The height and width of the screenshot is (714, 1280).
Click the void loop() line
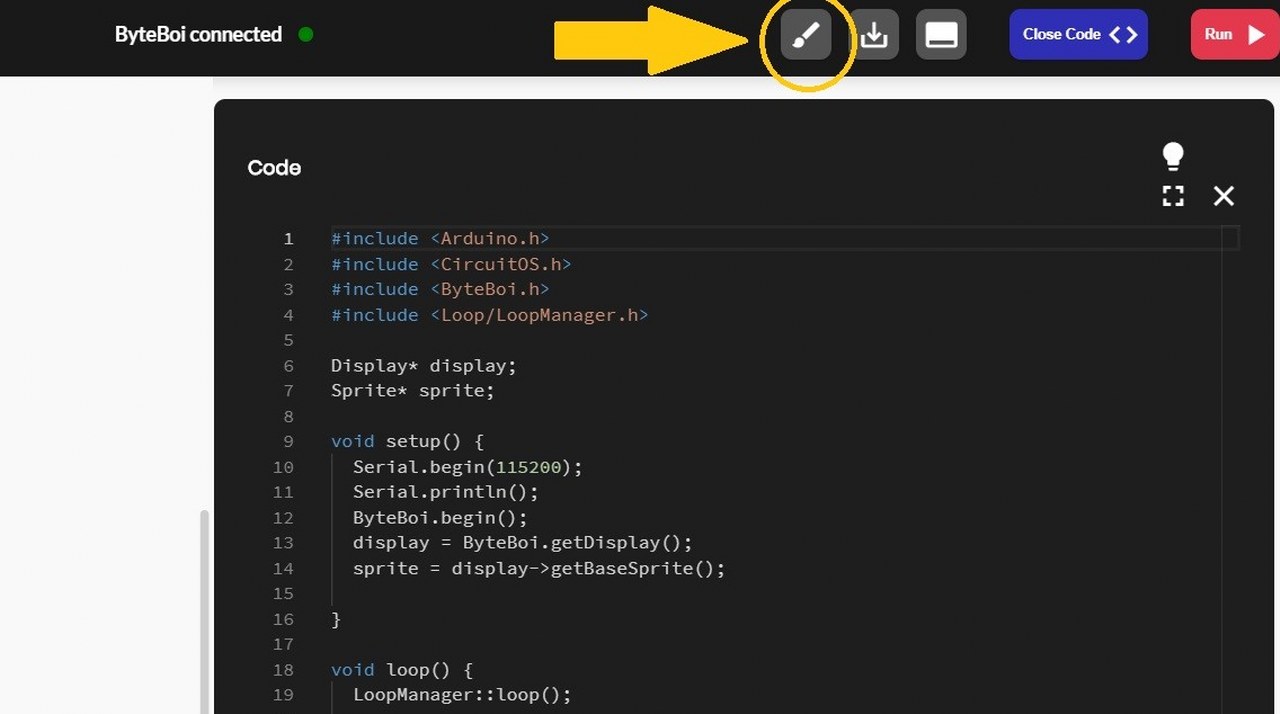point(402,670)
